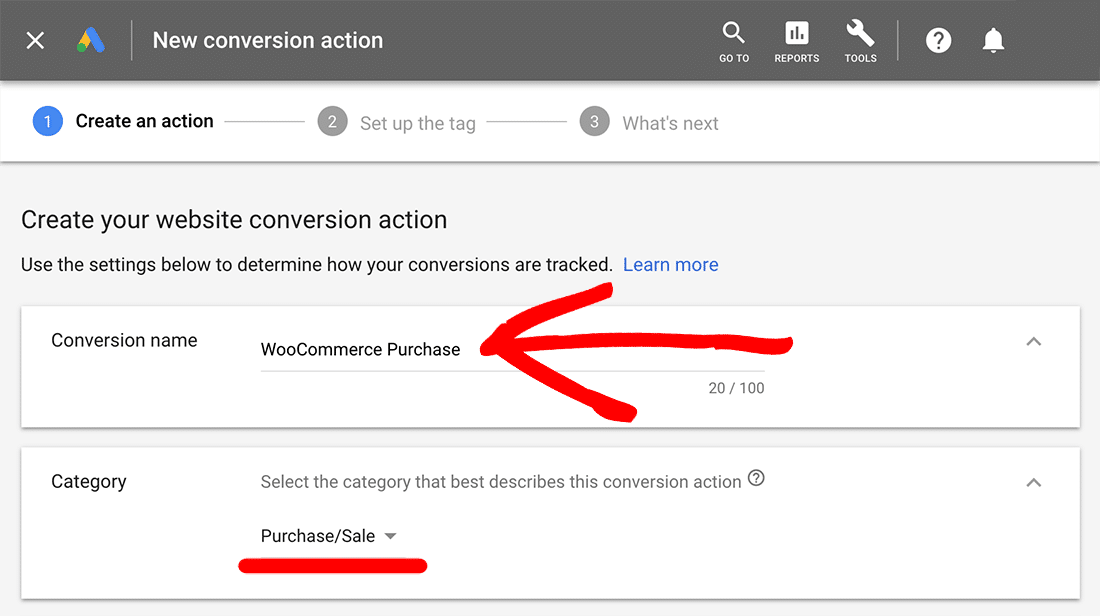Click the 20 / 100 character counter
1100x616 pixels.
point(736,388)
